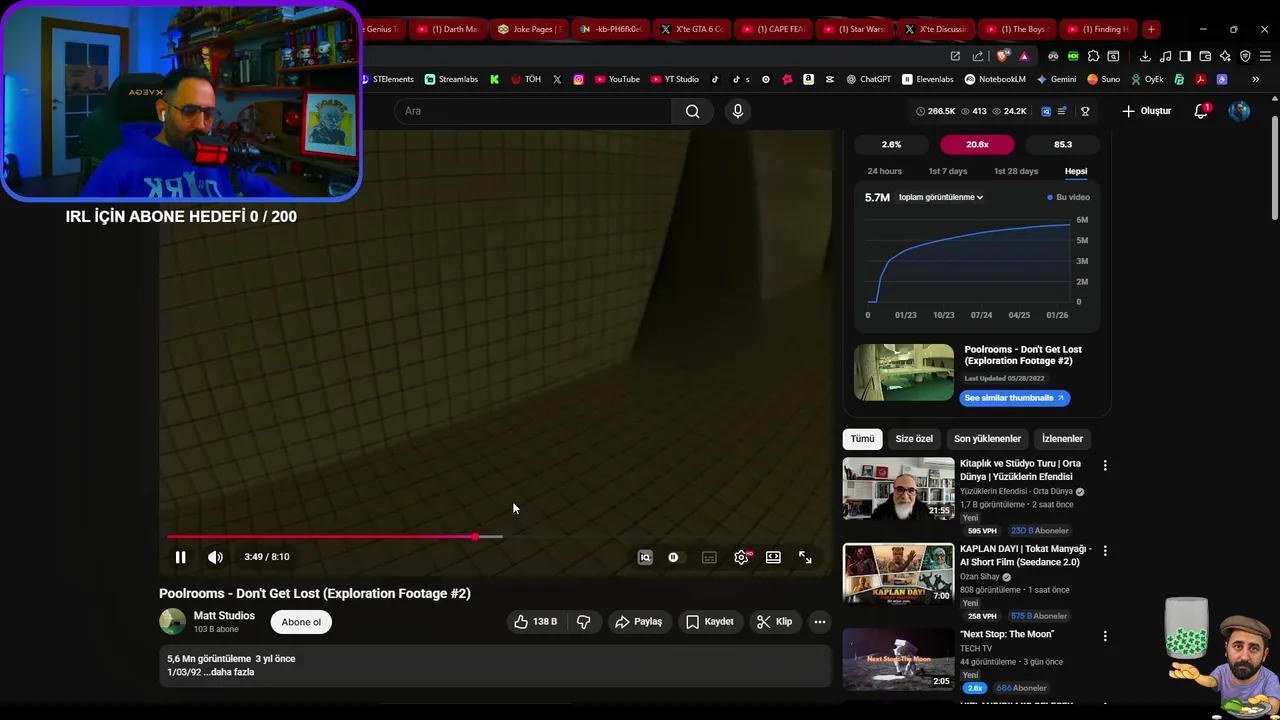Viewport: 1280px width, 720px height.
Task: Click the red progress bar scrubber
Action: click(475, 537)
